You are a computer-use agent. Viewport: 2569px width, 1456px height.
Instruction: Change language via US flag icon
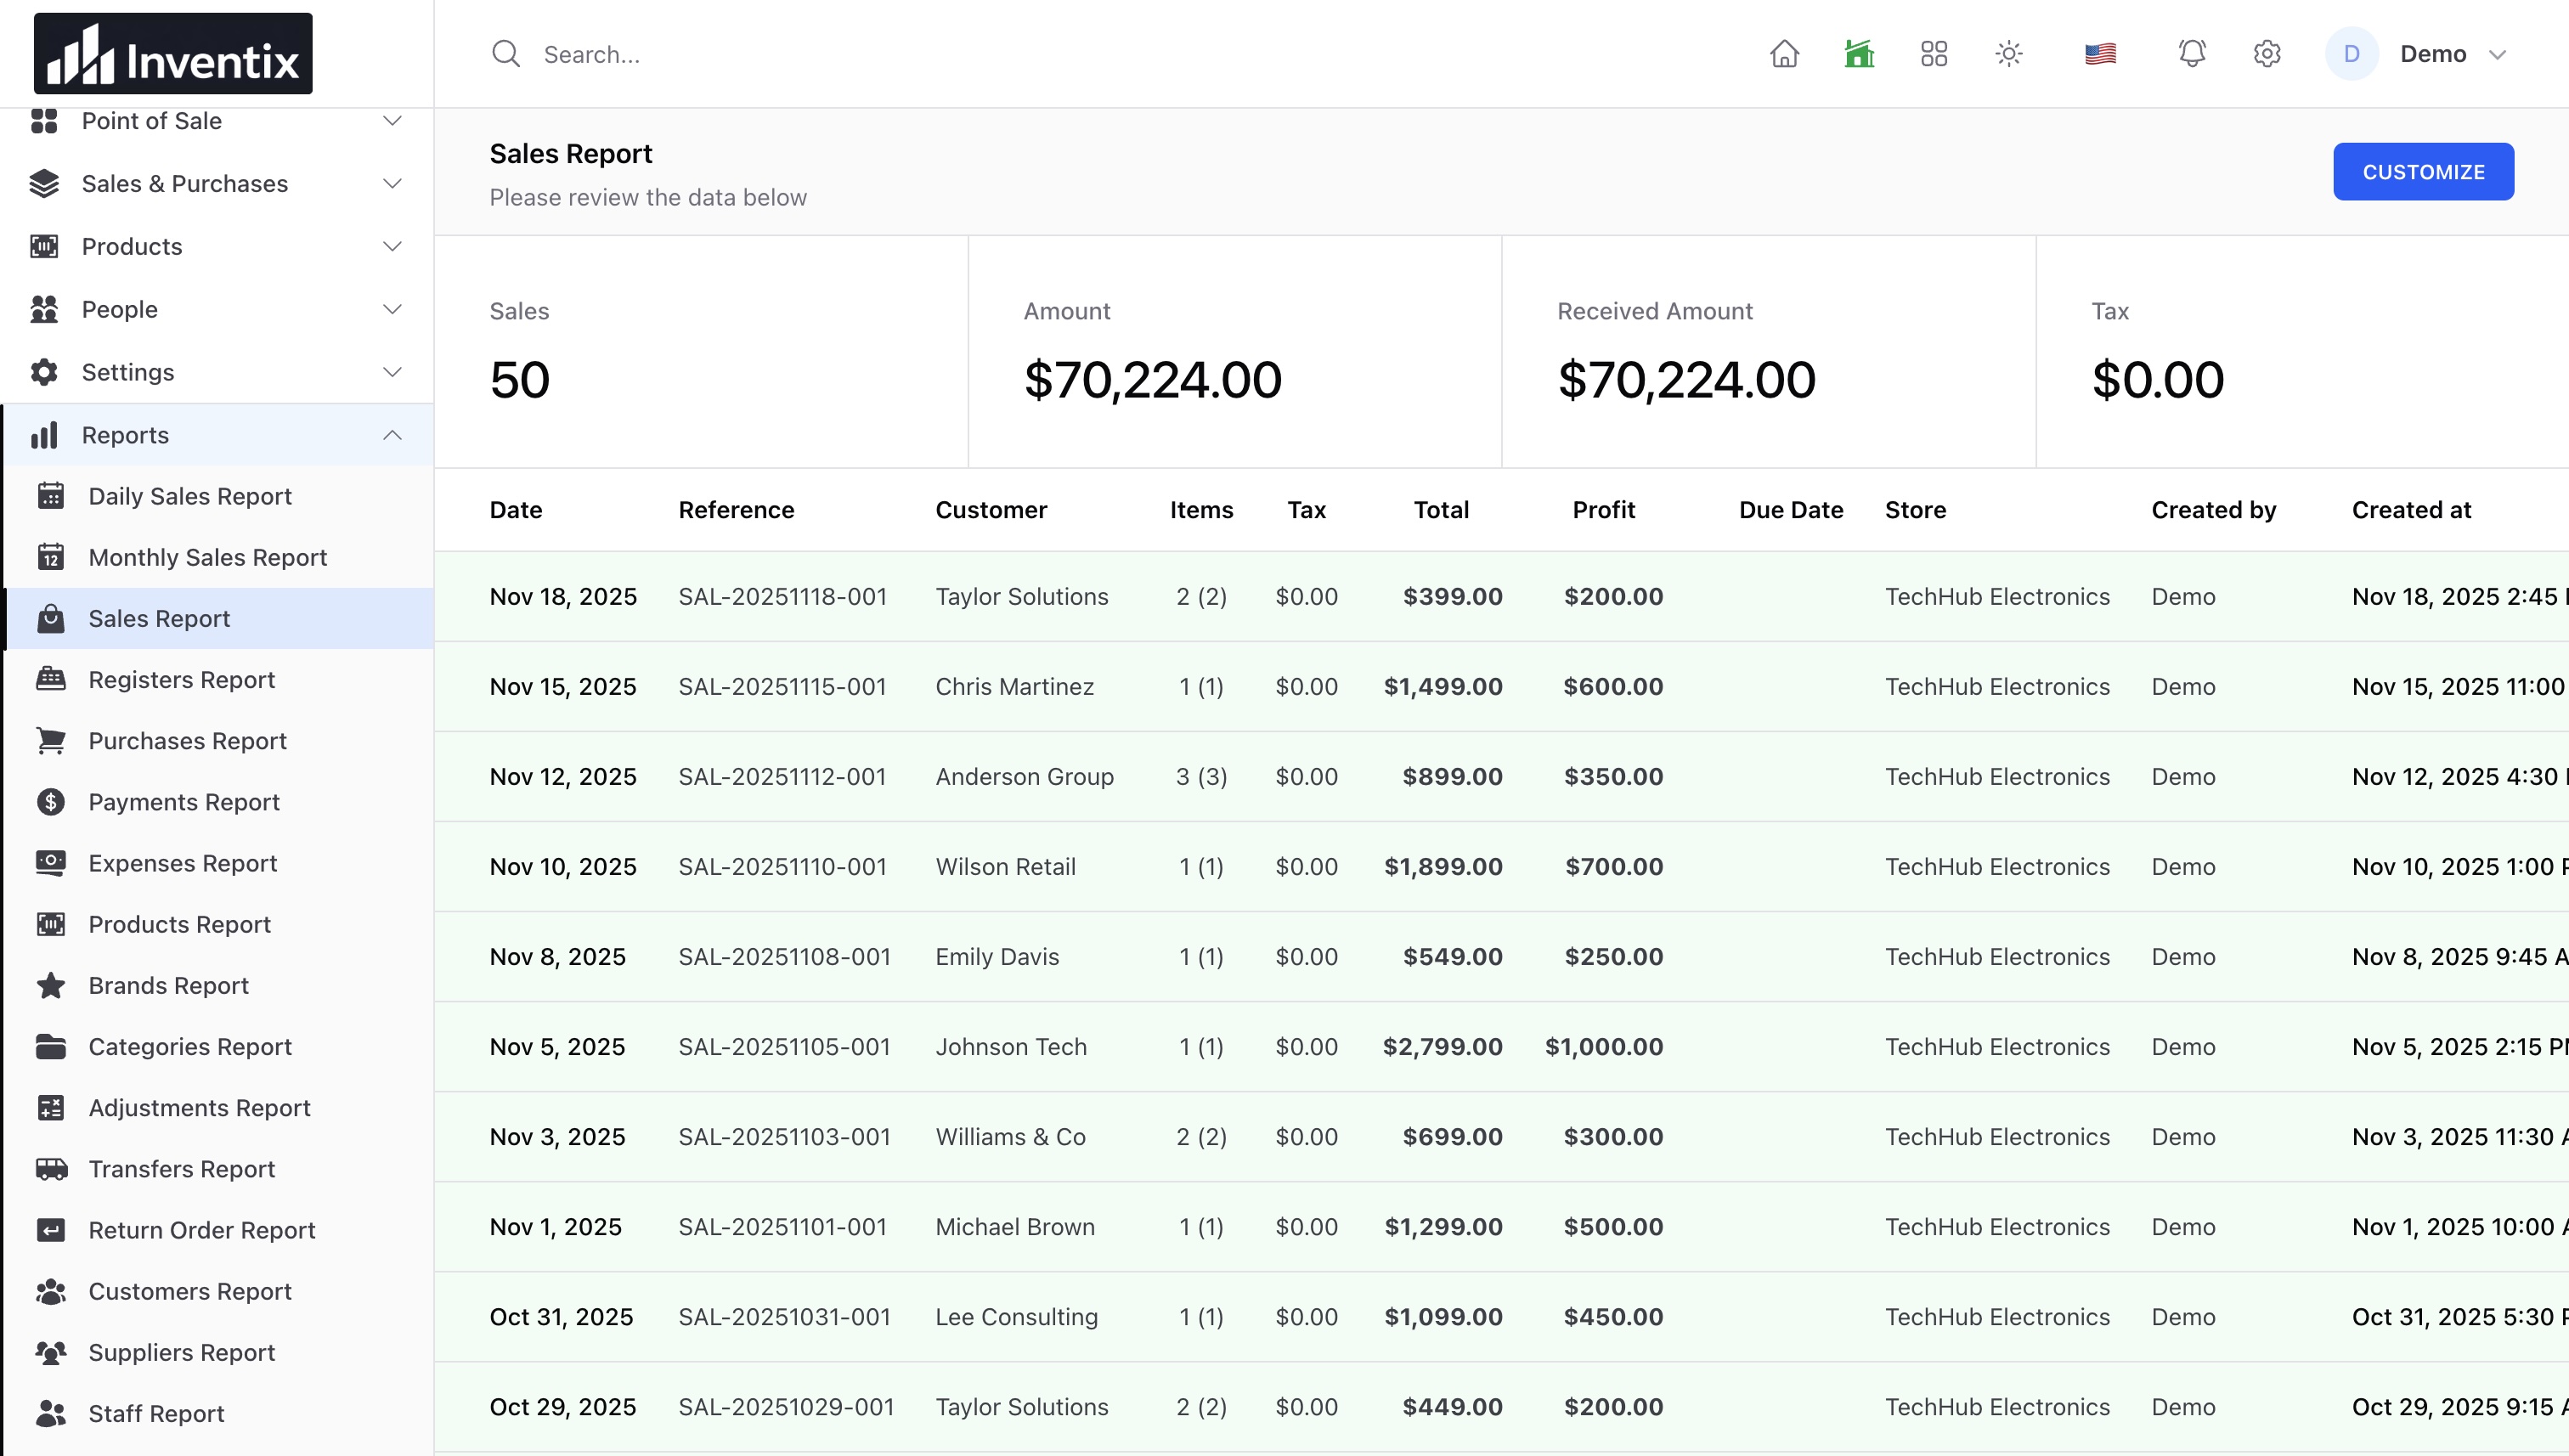pyautogui.click(x=2100, y=54)
